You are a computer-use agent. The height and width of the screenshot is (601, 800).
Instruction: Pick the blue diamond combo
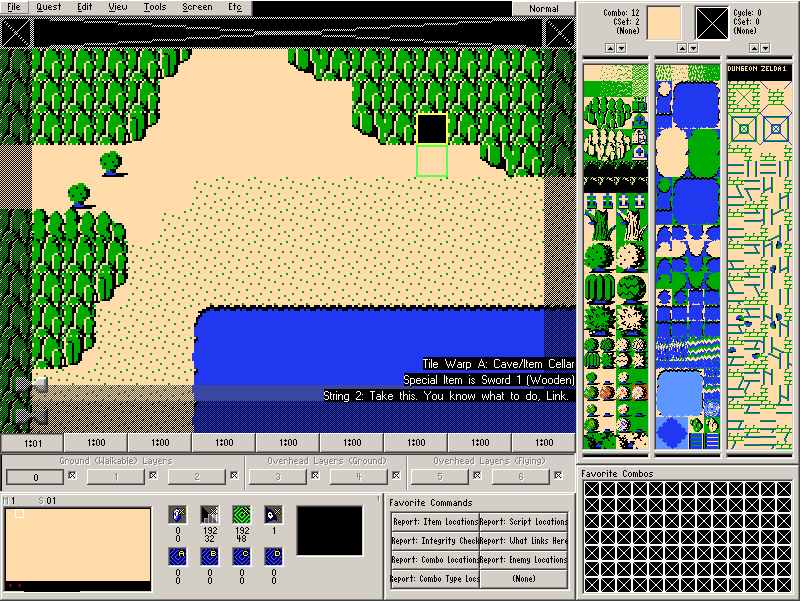click(x=672, y=433)
